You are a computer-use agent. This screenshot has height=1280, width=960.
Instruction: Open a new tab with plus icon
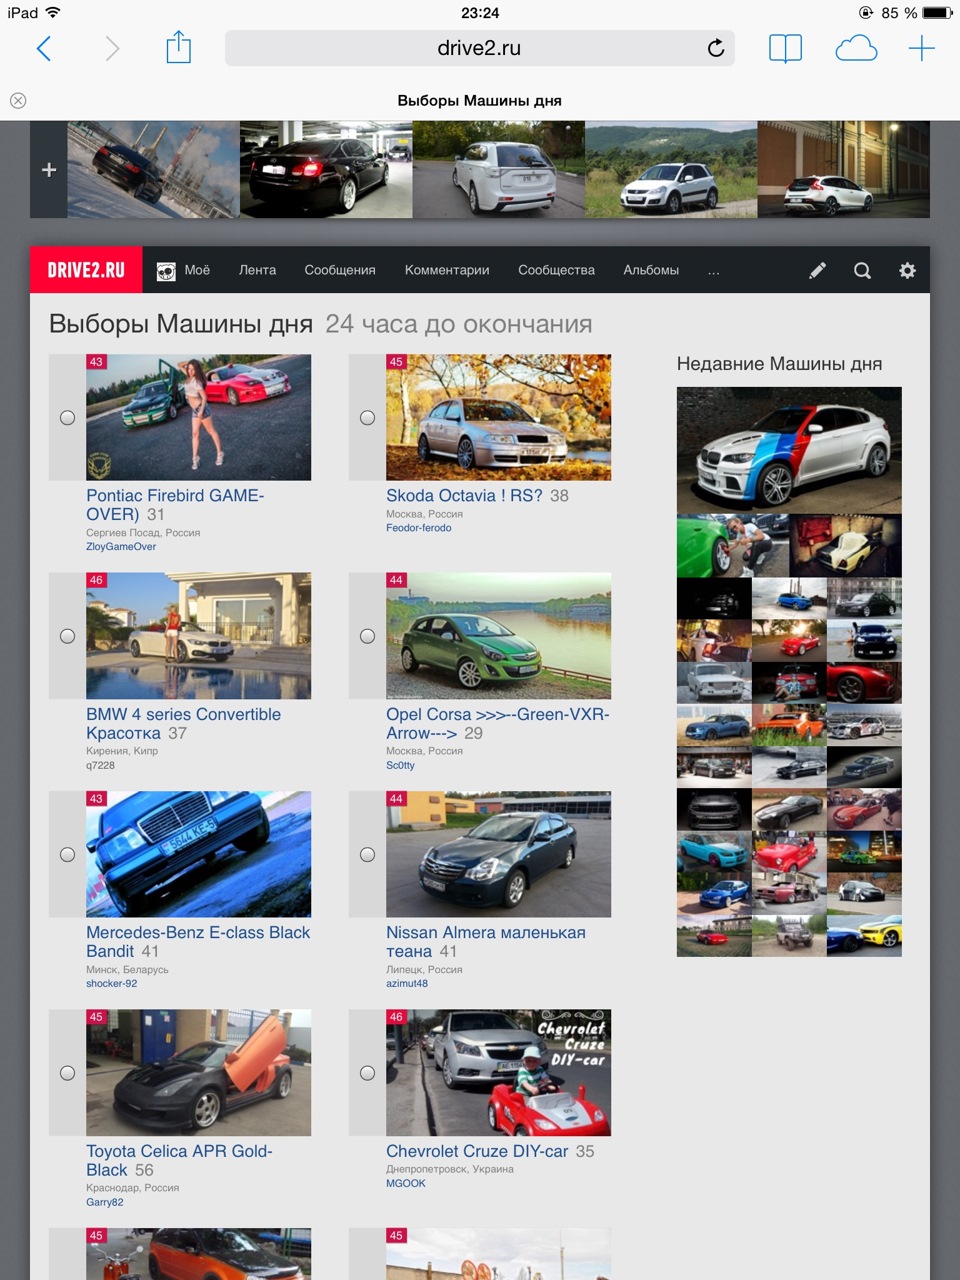(x=921, y=48)
